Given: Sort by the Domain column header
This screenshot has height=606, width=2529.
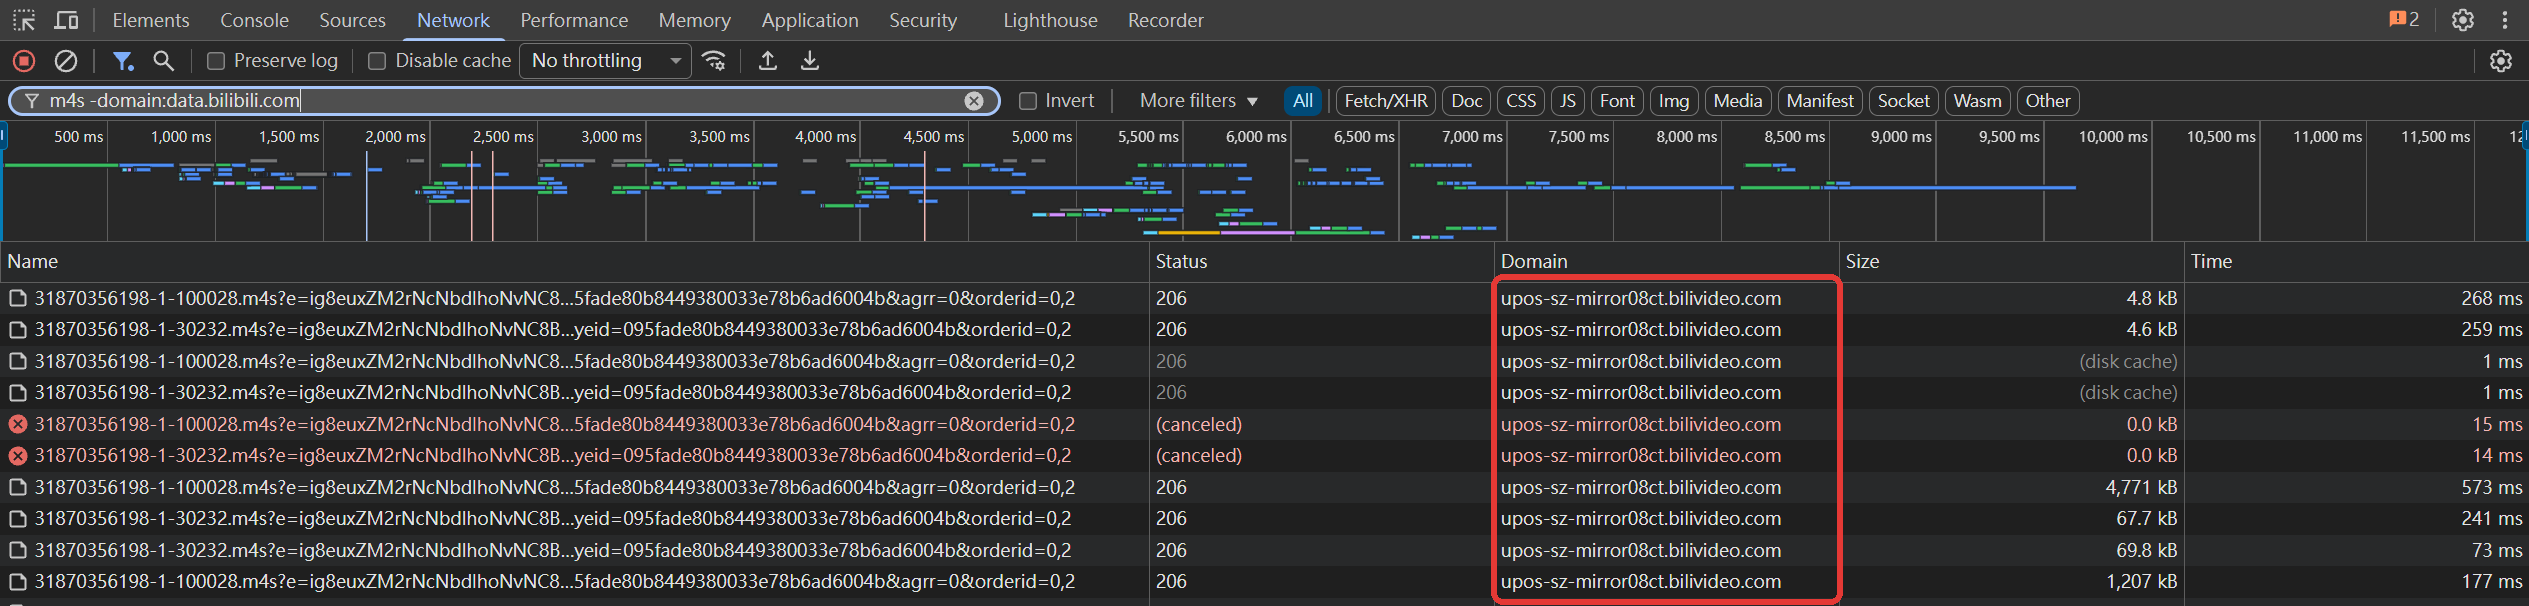Looking at the screenshot, I should (x=1667, y=262).
